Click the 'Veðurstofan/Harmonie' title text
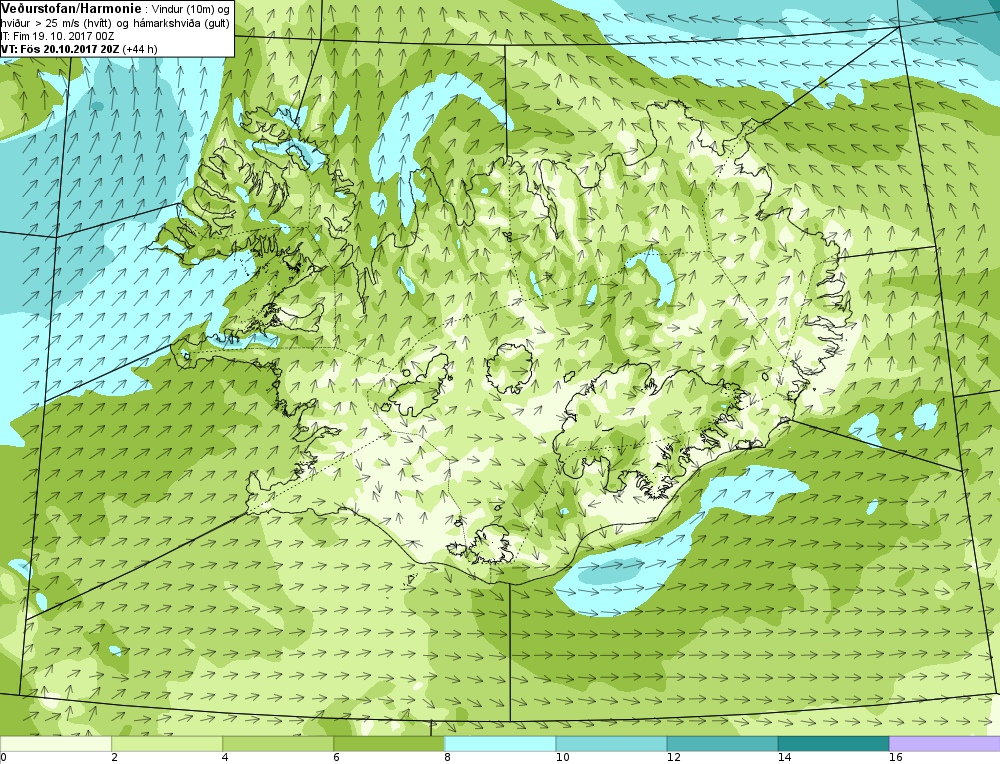This screenshot has height=764, width=1000. [x=70, y=8]
